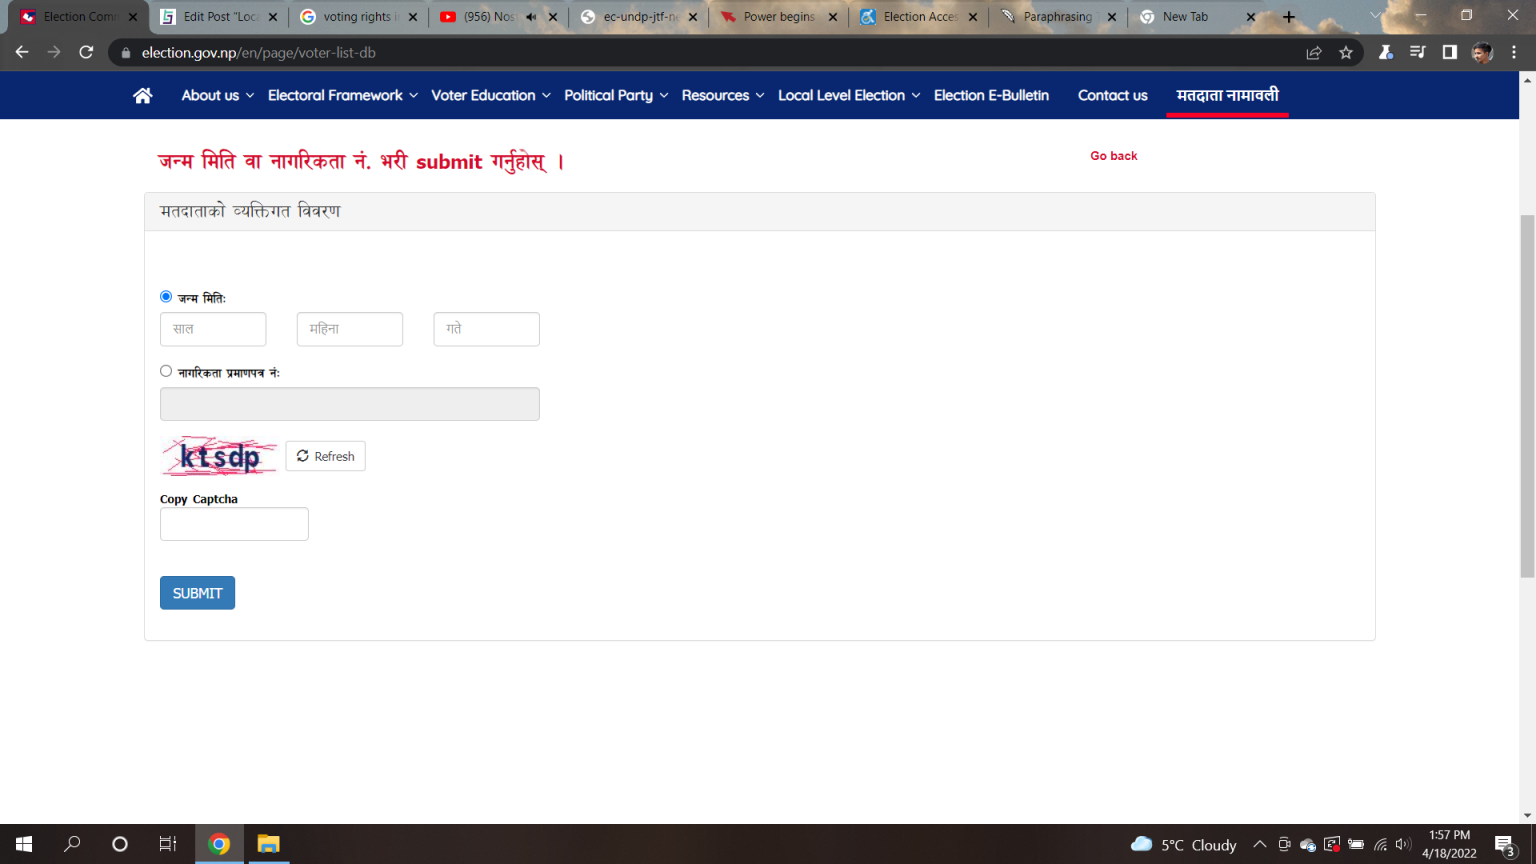Switch to the मतदाता नामावली menu item
The height and width of the screenshot is (864, 1536).
point(1227,95)
